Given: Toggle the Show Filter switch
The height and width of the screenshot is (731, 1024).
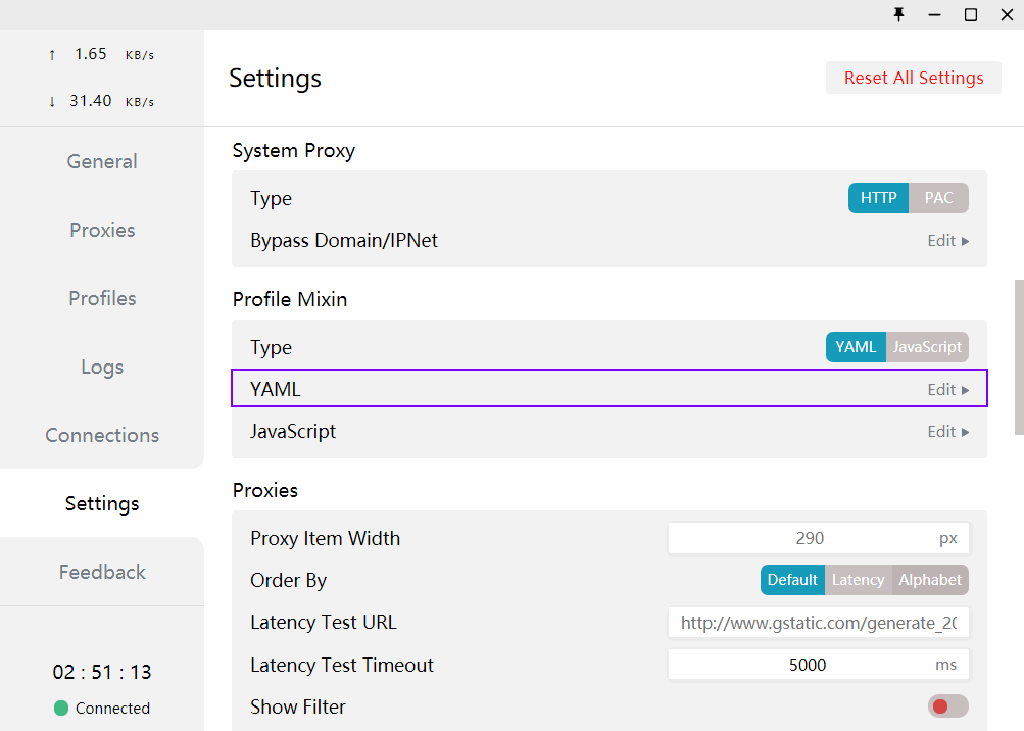Looking at the screenshot, I should 947,707.
